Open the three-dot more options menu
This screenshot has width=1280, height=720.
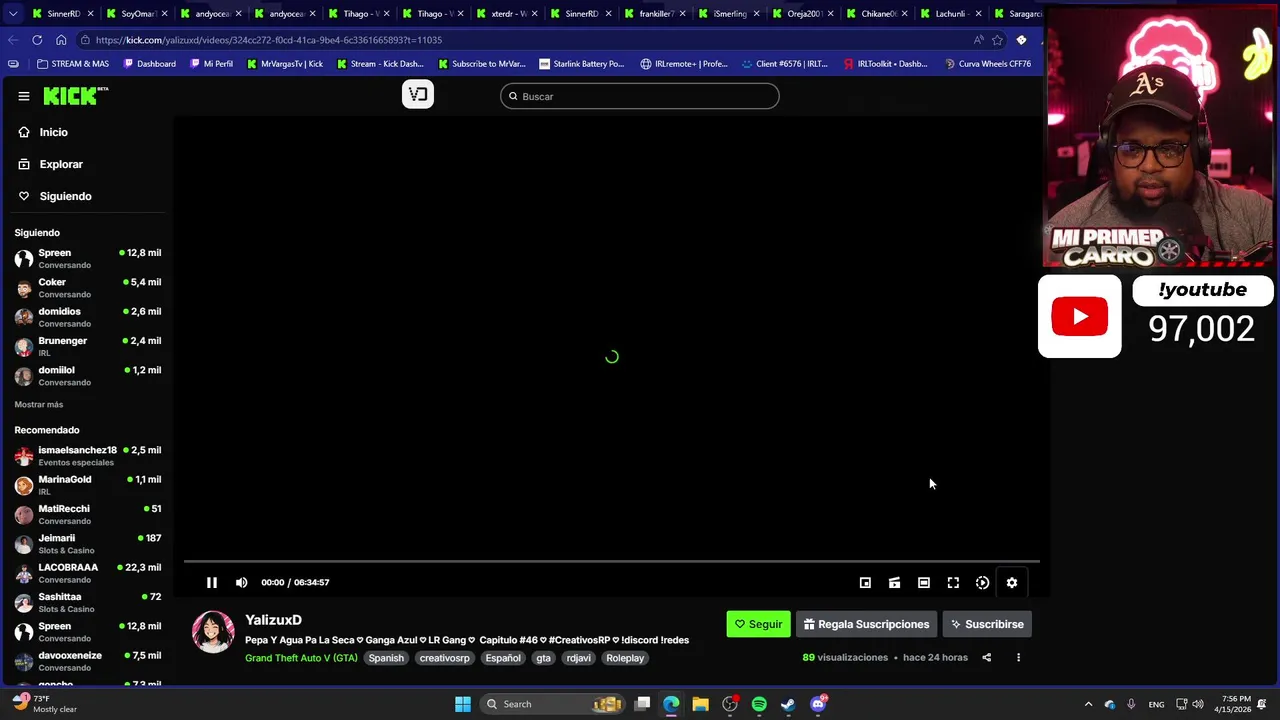1018,657
